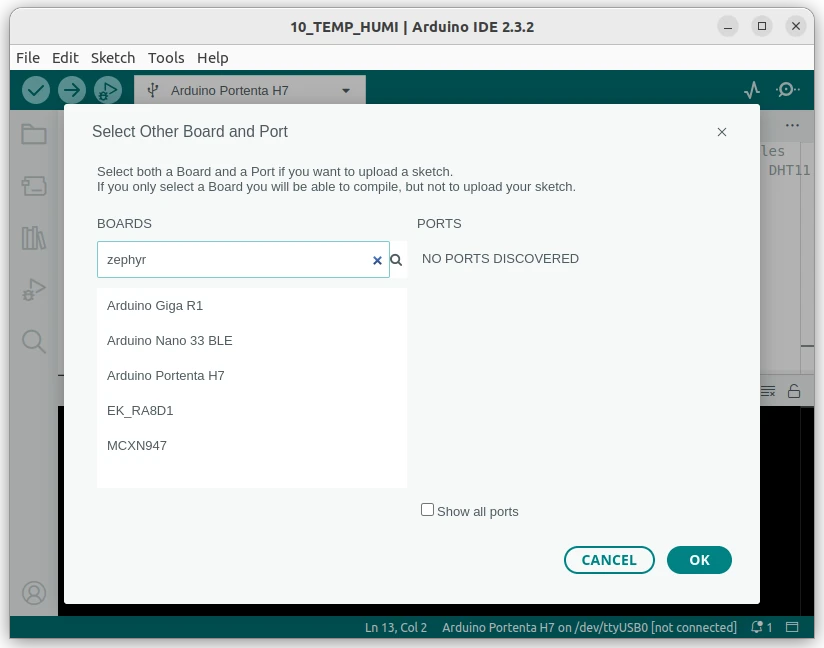Screen dimensions: 824x648
Task: Maximize the Arduino IDE window
Action: (x=762, y=26)
